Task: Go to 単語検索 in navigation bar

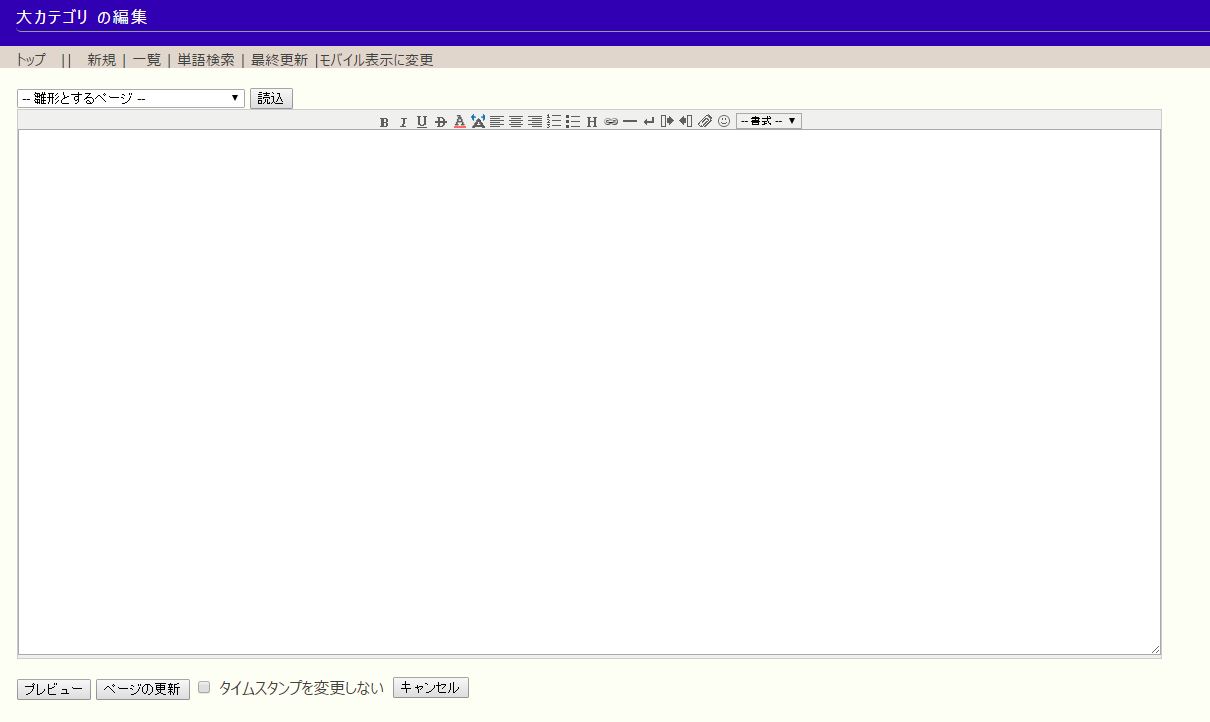Action: 206,60
